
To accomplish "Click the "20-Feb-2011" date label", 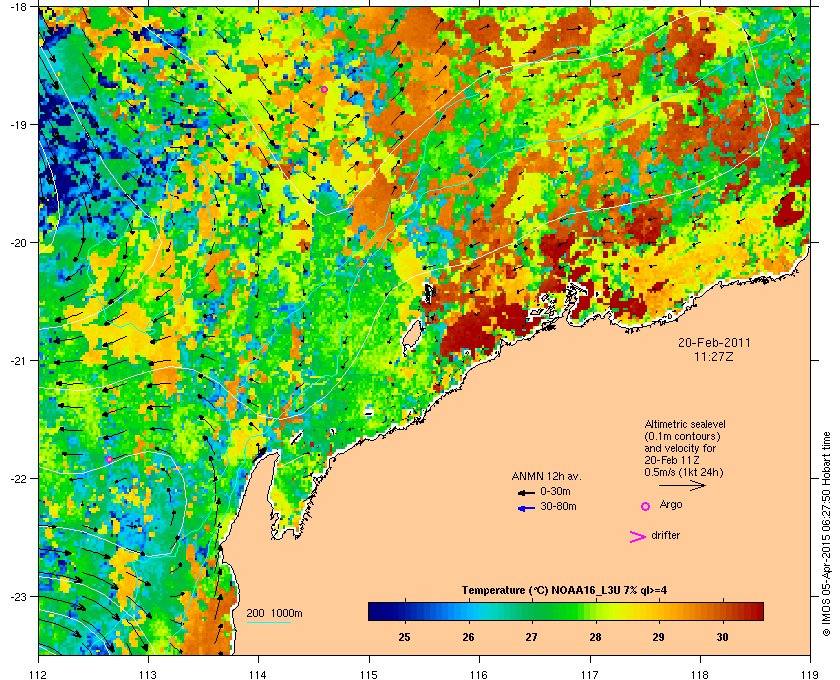I will click(x=714, y=342).
